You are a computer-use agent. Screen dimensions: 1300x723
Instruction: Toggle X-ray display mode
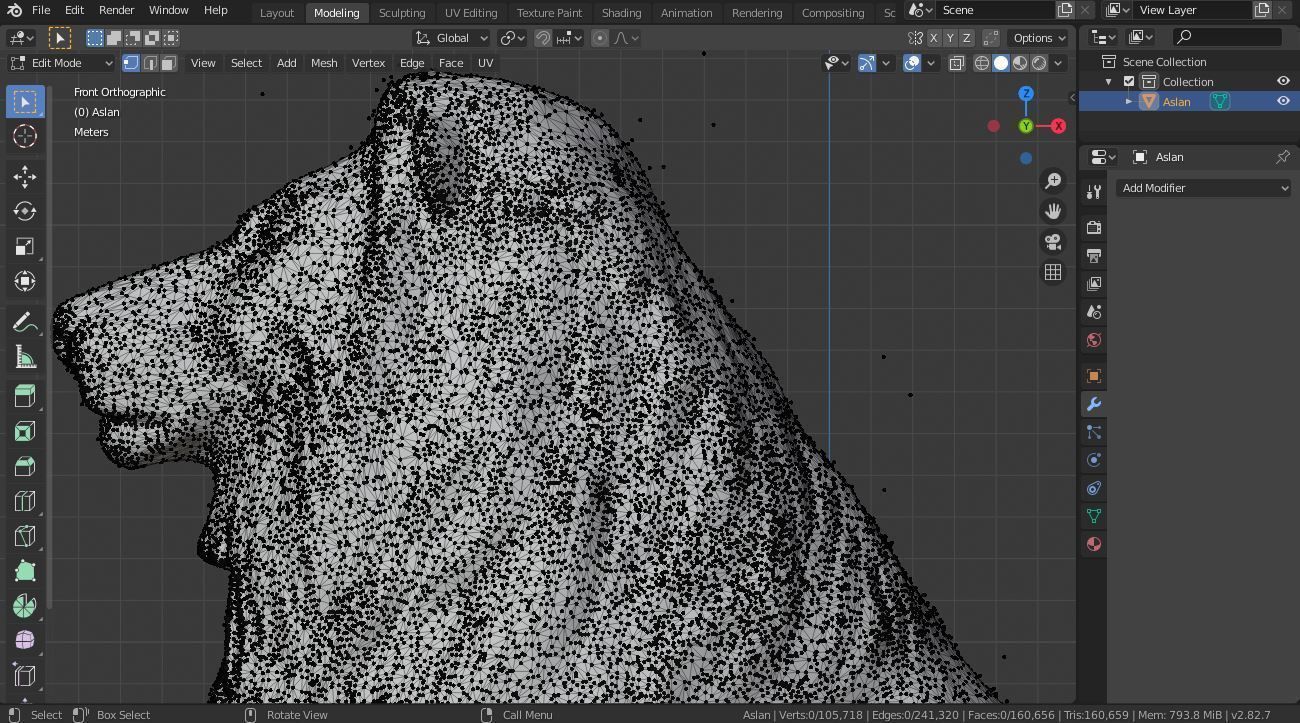tap(956, 63)
